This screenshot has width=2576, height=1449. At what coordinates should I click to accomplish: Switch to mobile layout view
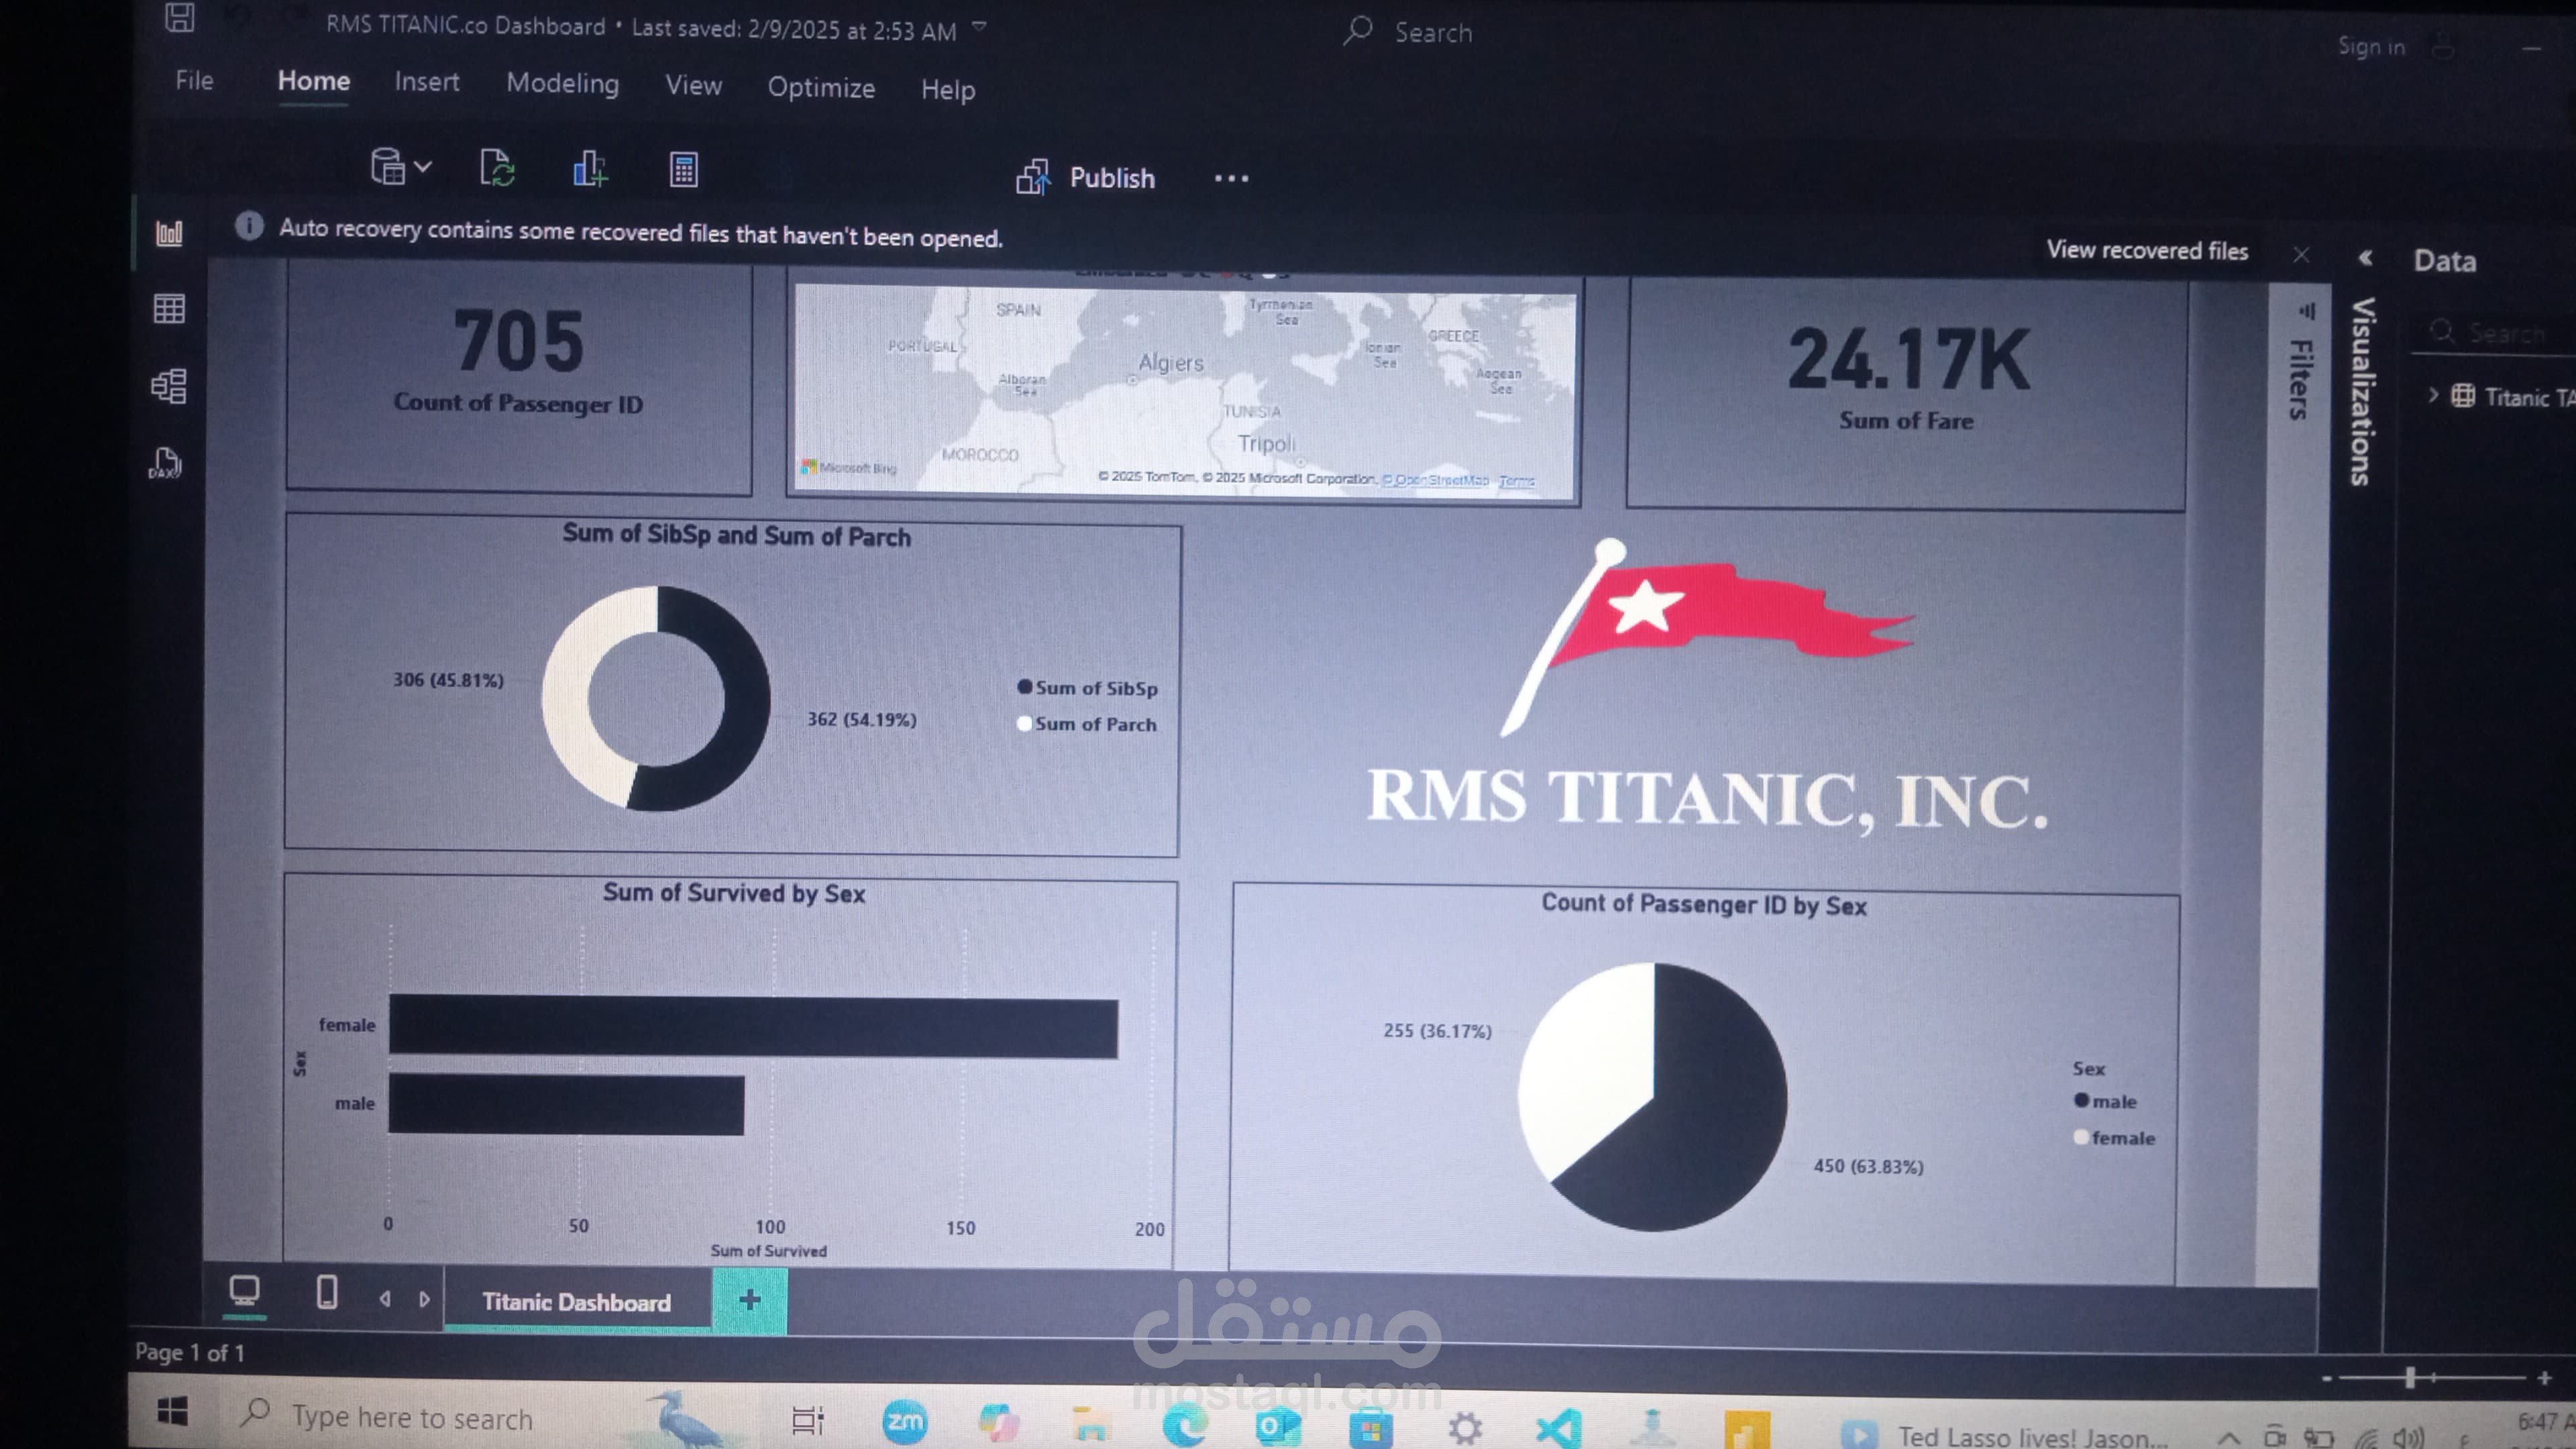(x=327, y=1293)
